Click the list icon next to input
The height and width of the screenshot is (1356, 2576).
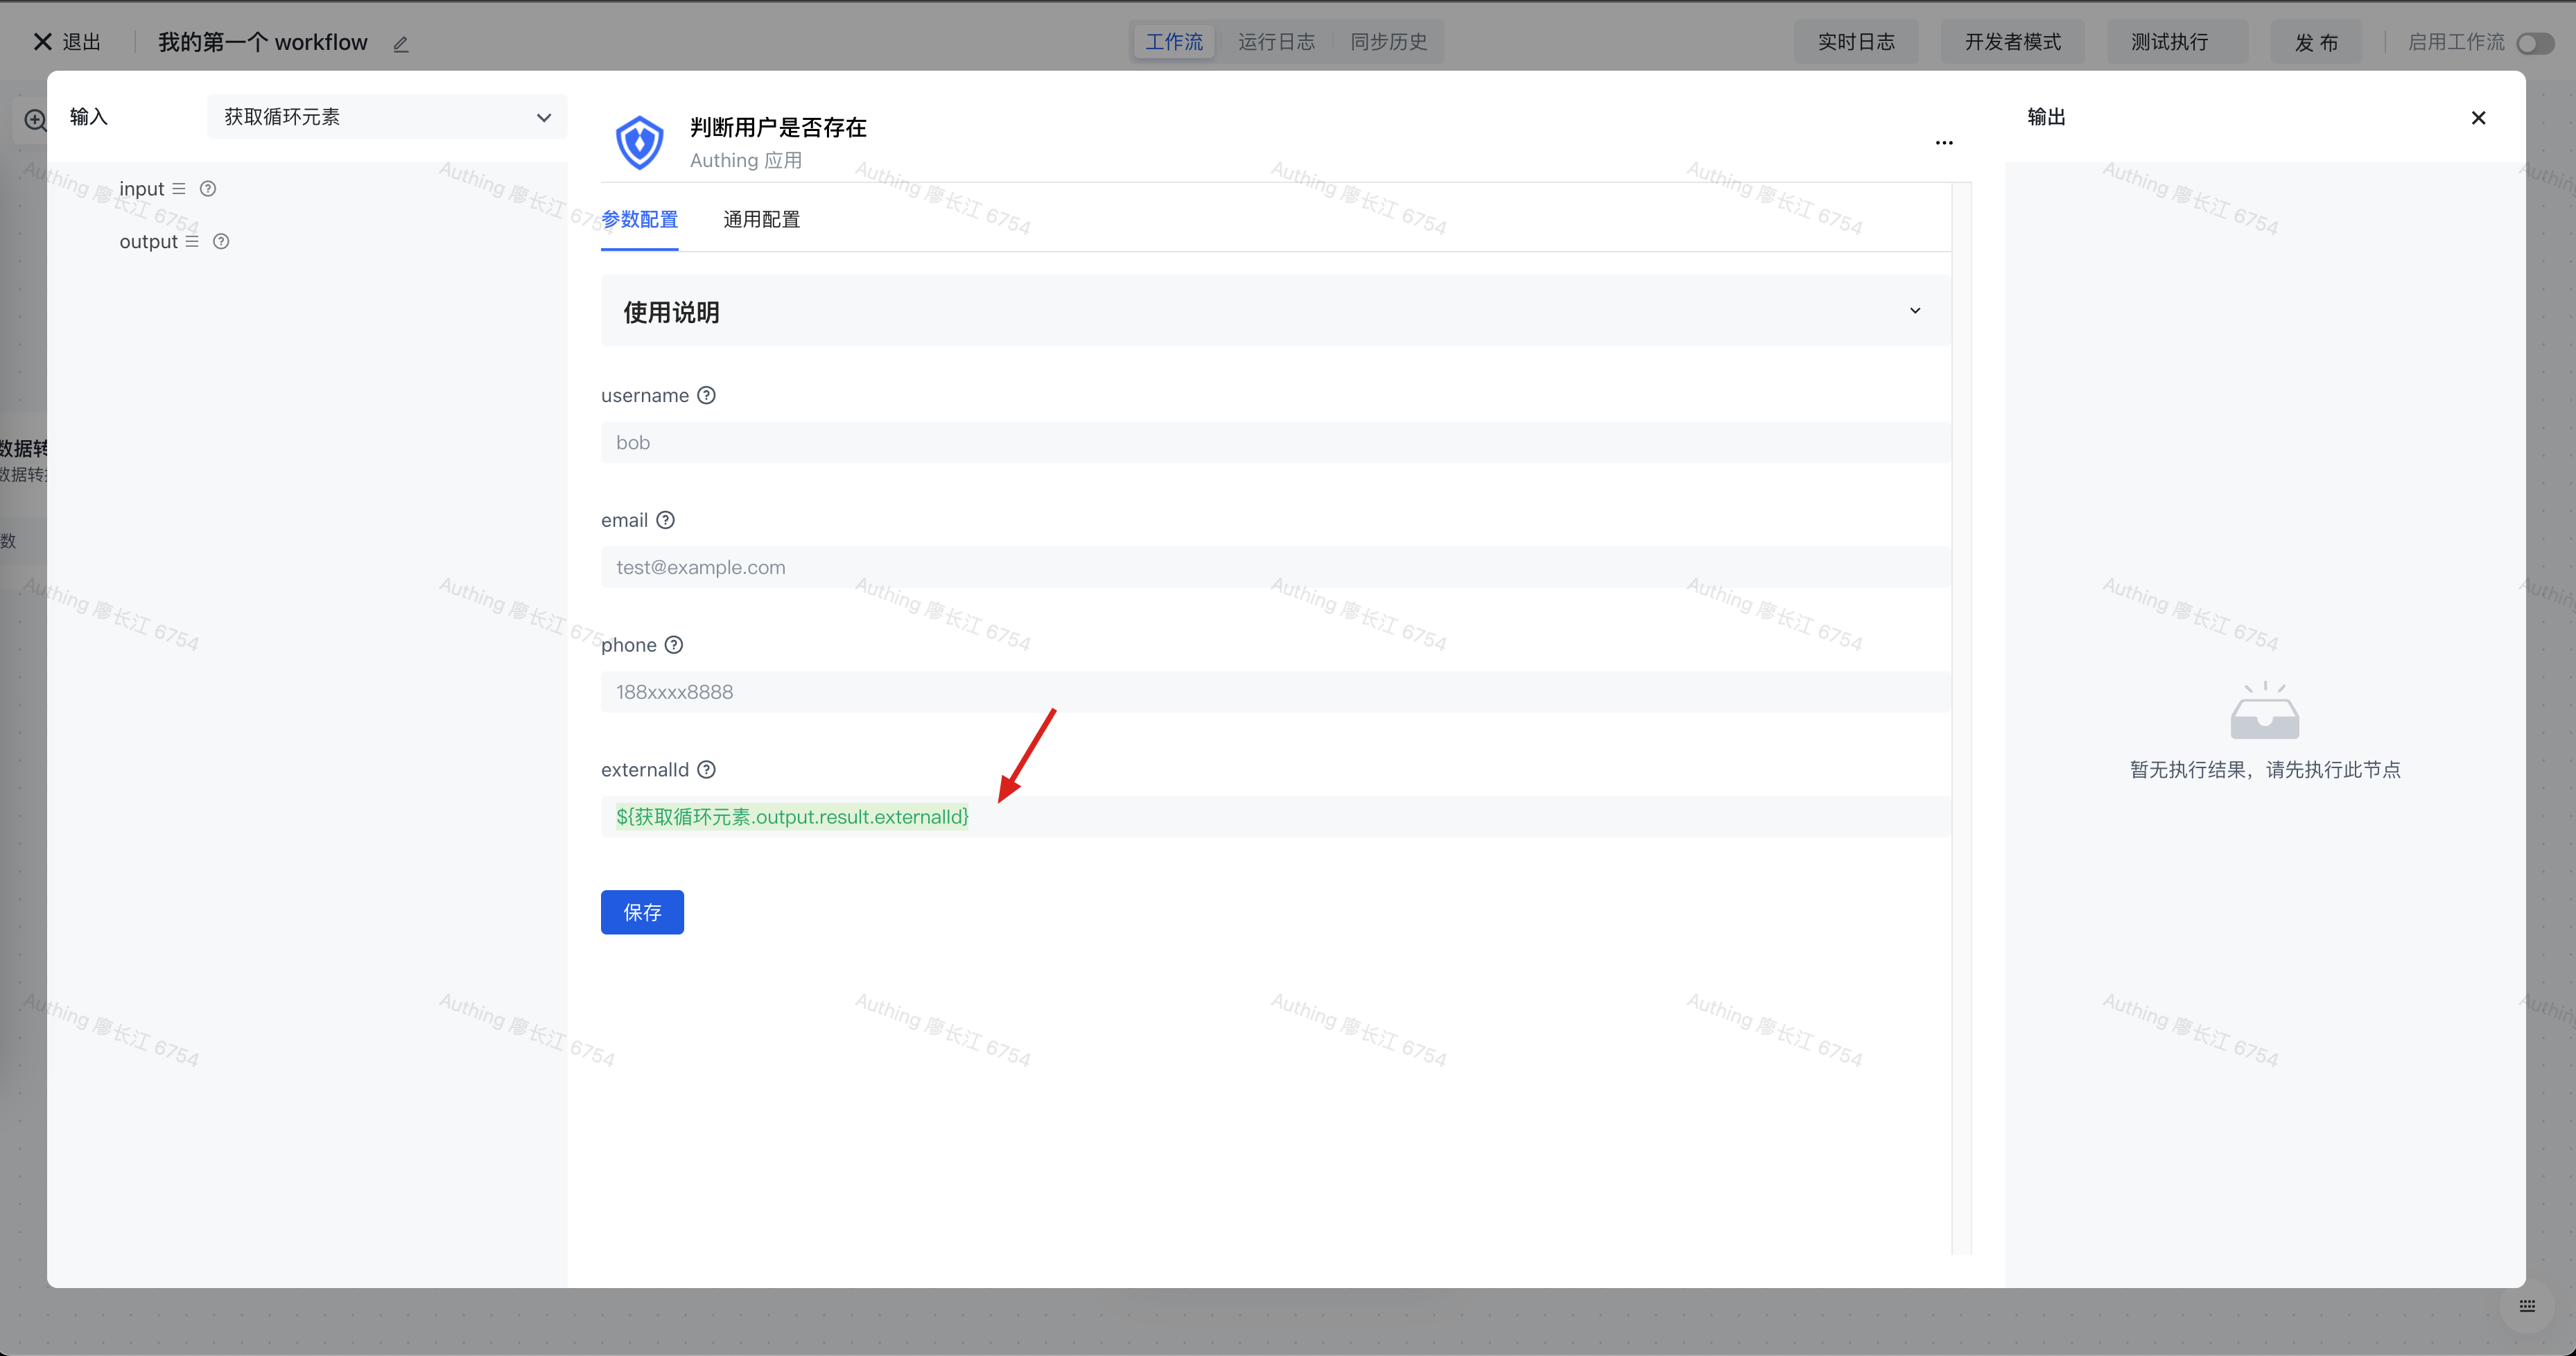pyautogui.click(x=179, y=188)
